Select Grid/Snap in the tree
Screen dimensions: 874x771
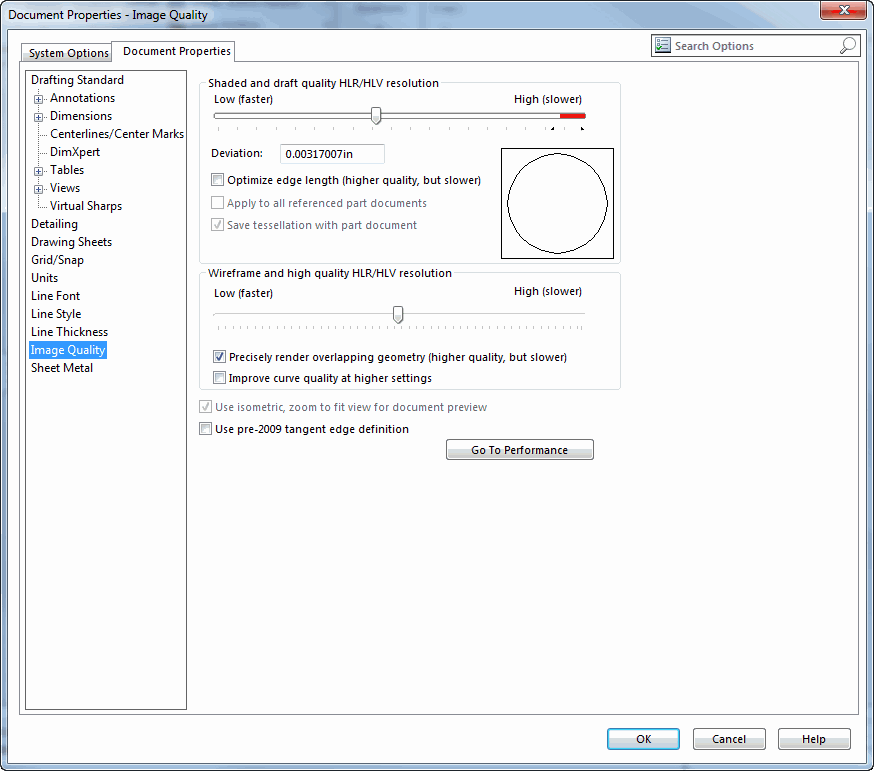click(x=57, y=260)
